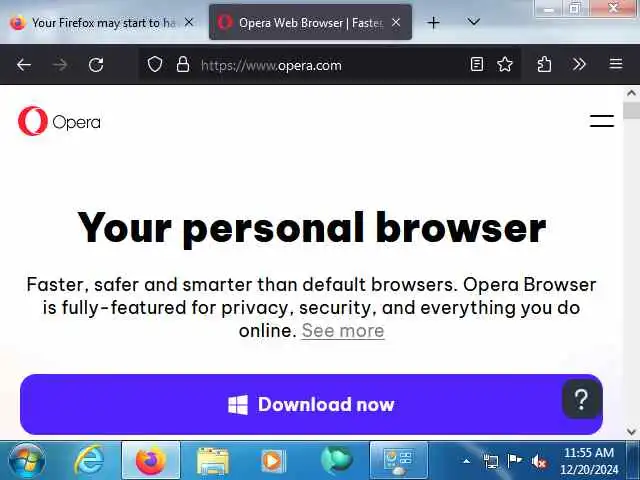This screenshot has width=640, height=480.
Task: Reload the current Opera page
Action: [96, 64]
